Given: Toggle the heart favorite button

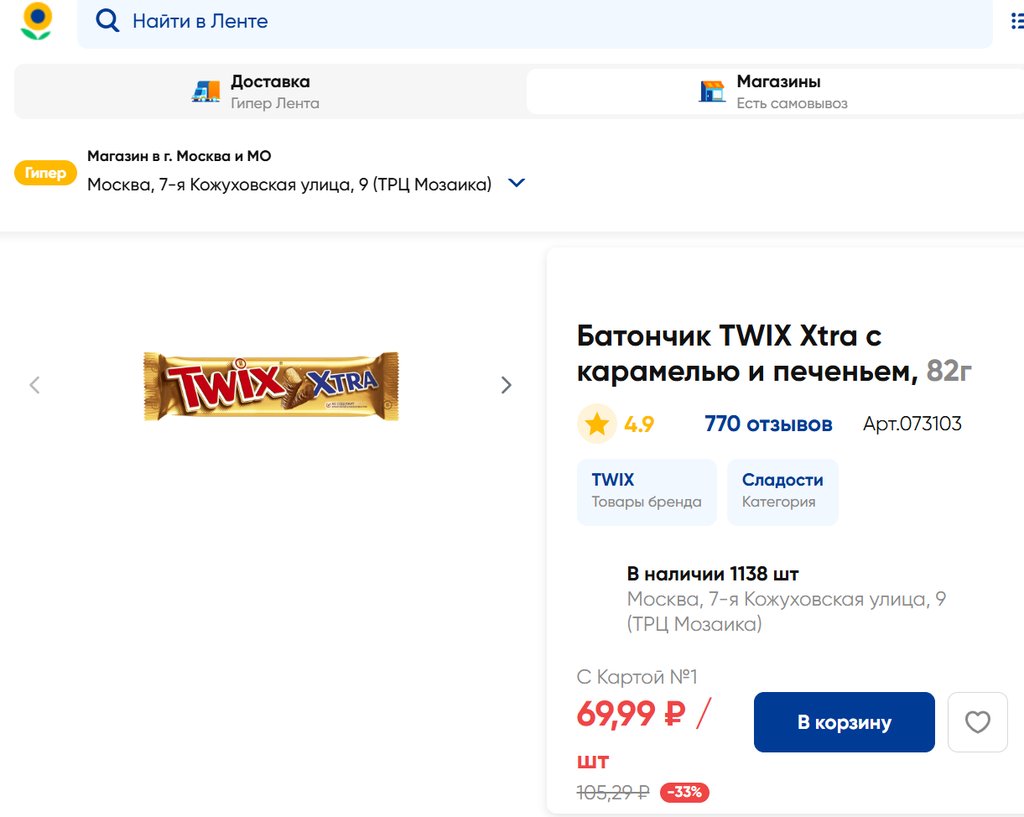Looking at the screenshot, I should coord(977,722).
